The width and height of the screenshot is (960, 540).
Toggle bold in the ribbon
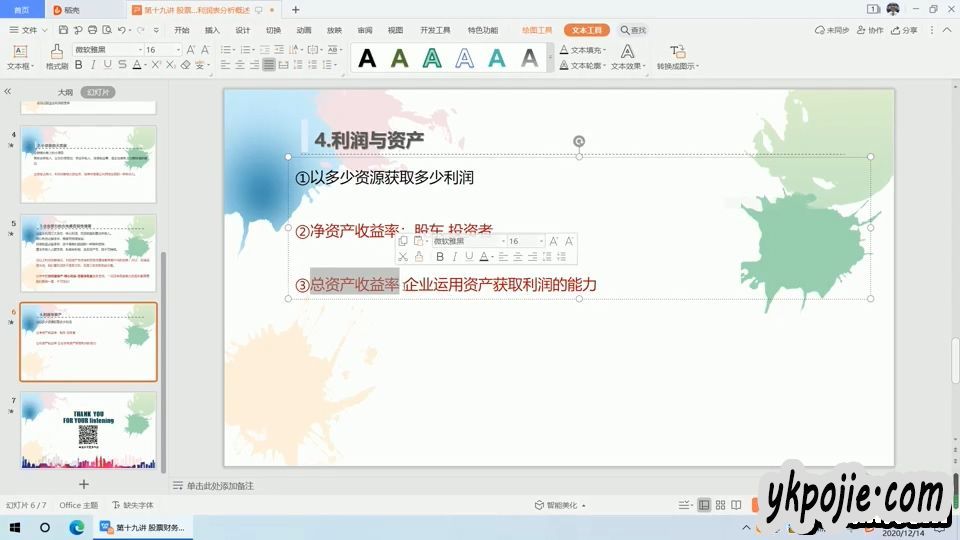coord(79,65)
